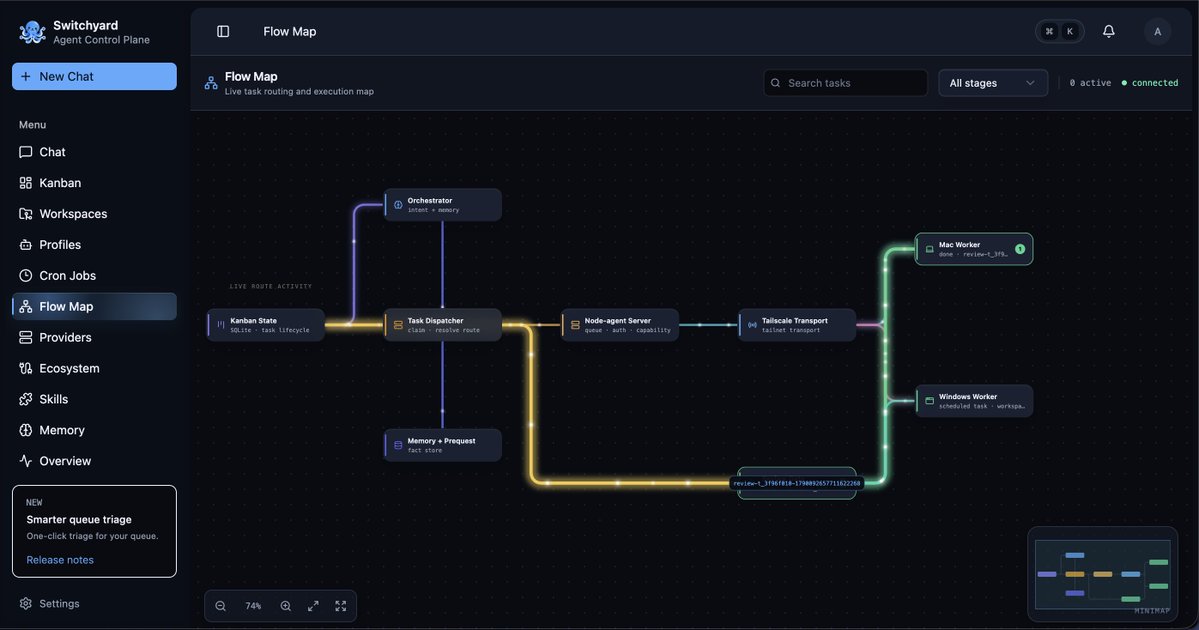Select the Windows Worker node

(973, 401)
